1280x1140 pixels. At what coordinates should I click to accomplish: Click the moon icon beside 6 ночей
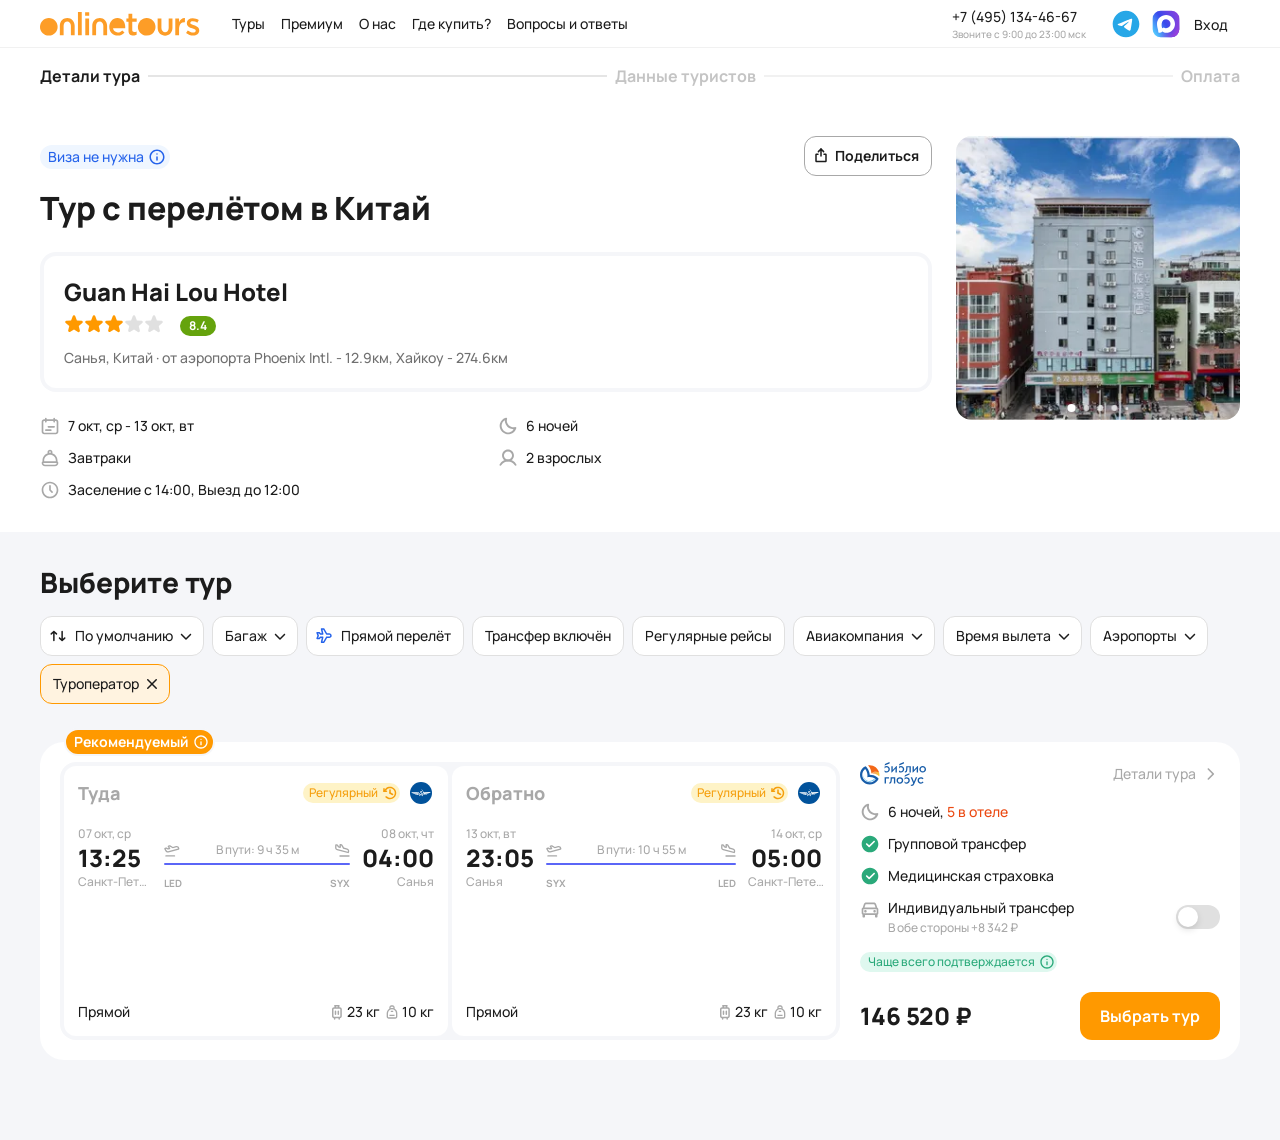point(508,426)
